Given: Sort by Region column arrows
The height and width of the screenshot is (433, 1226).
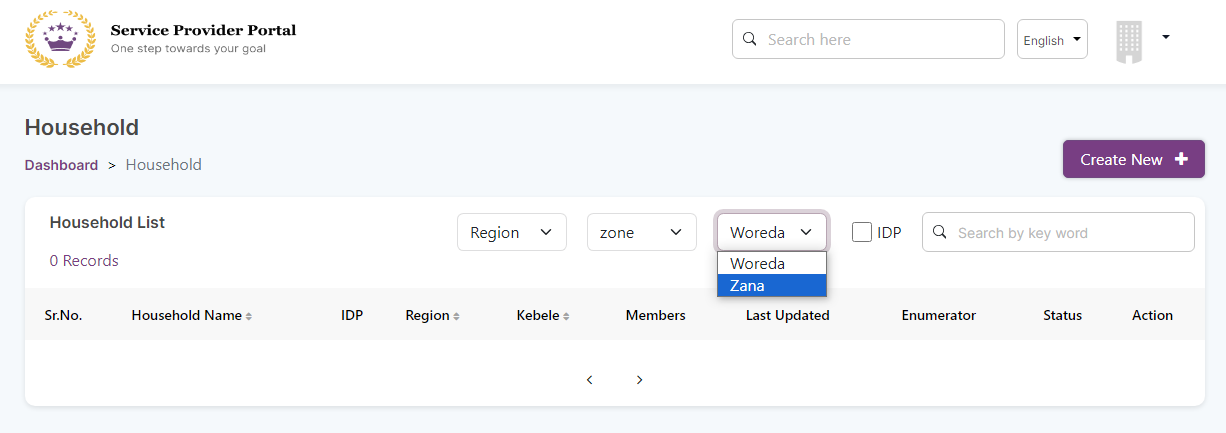Looking at the screenshot, I should (456, 316).
